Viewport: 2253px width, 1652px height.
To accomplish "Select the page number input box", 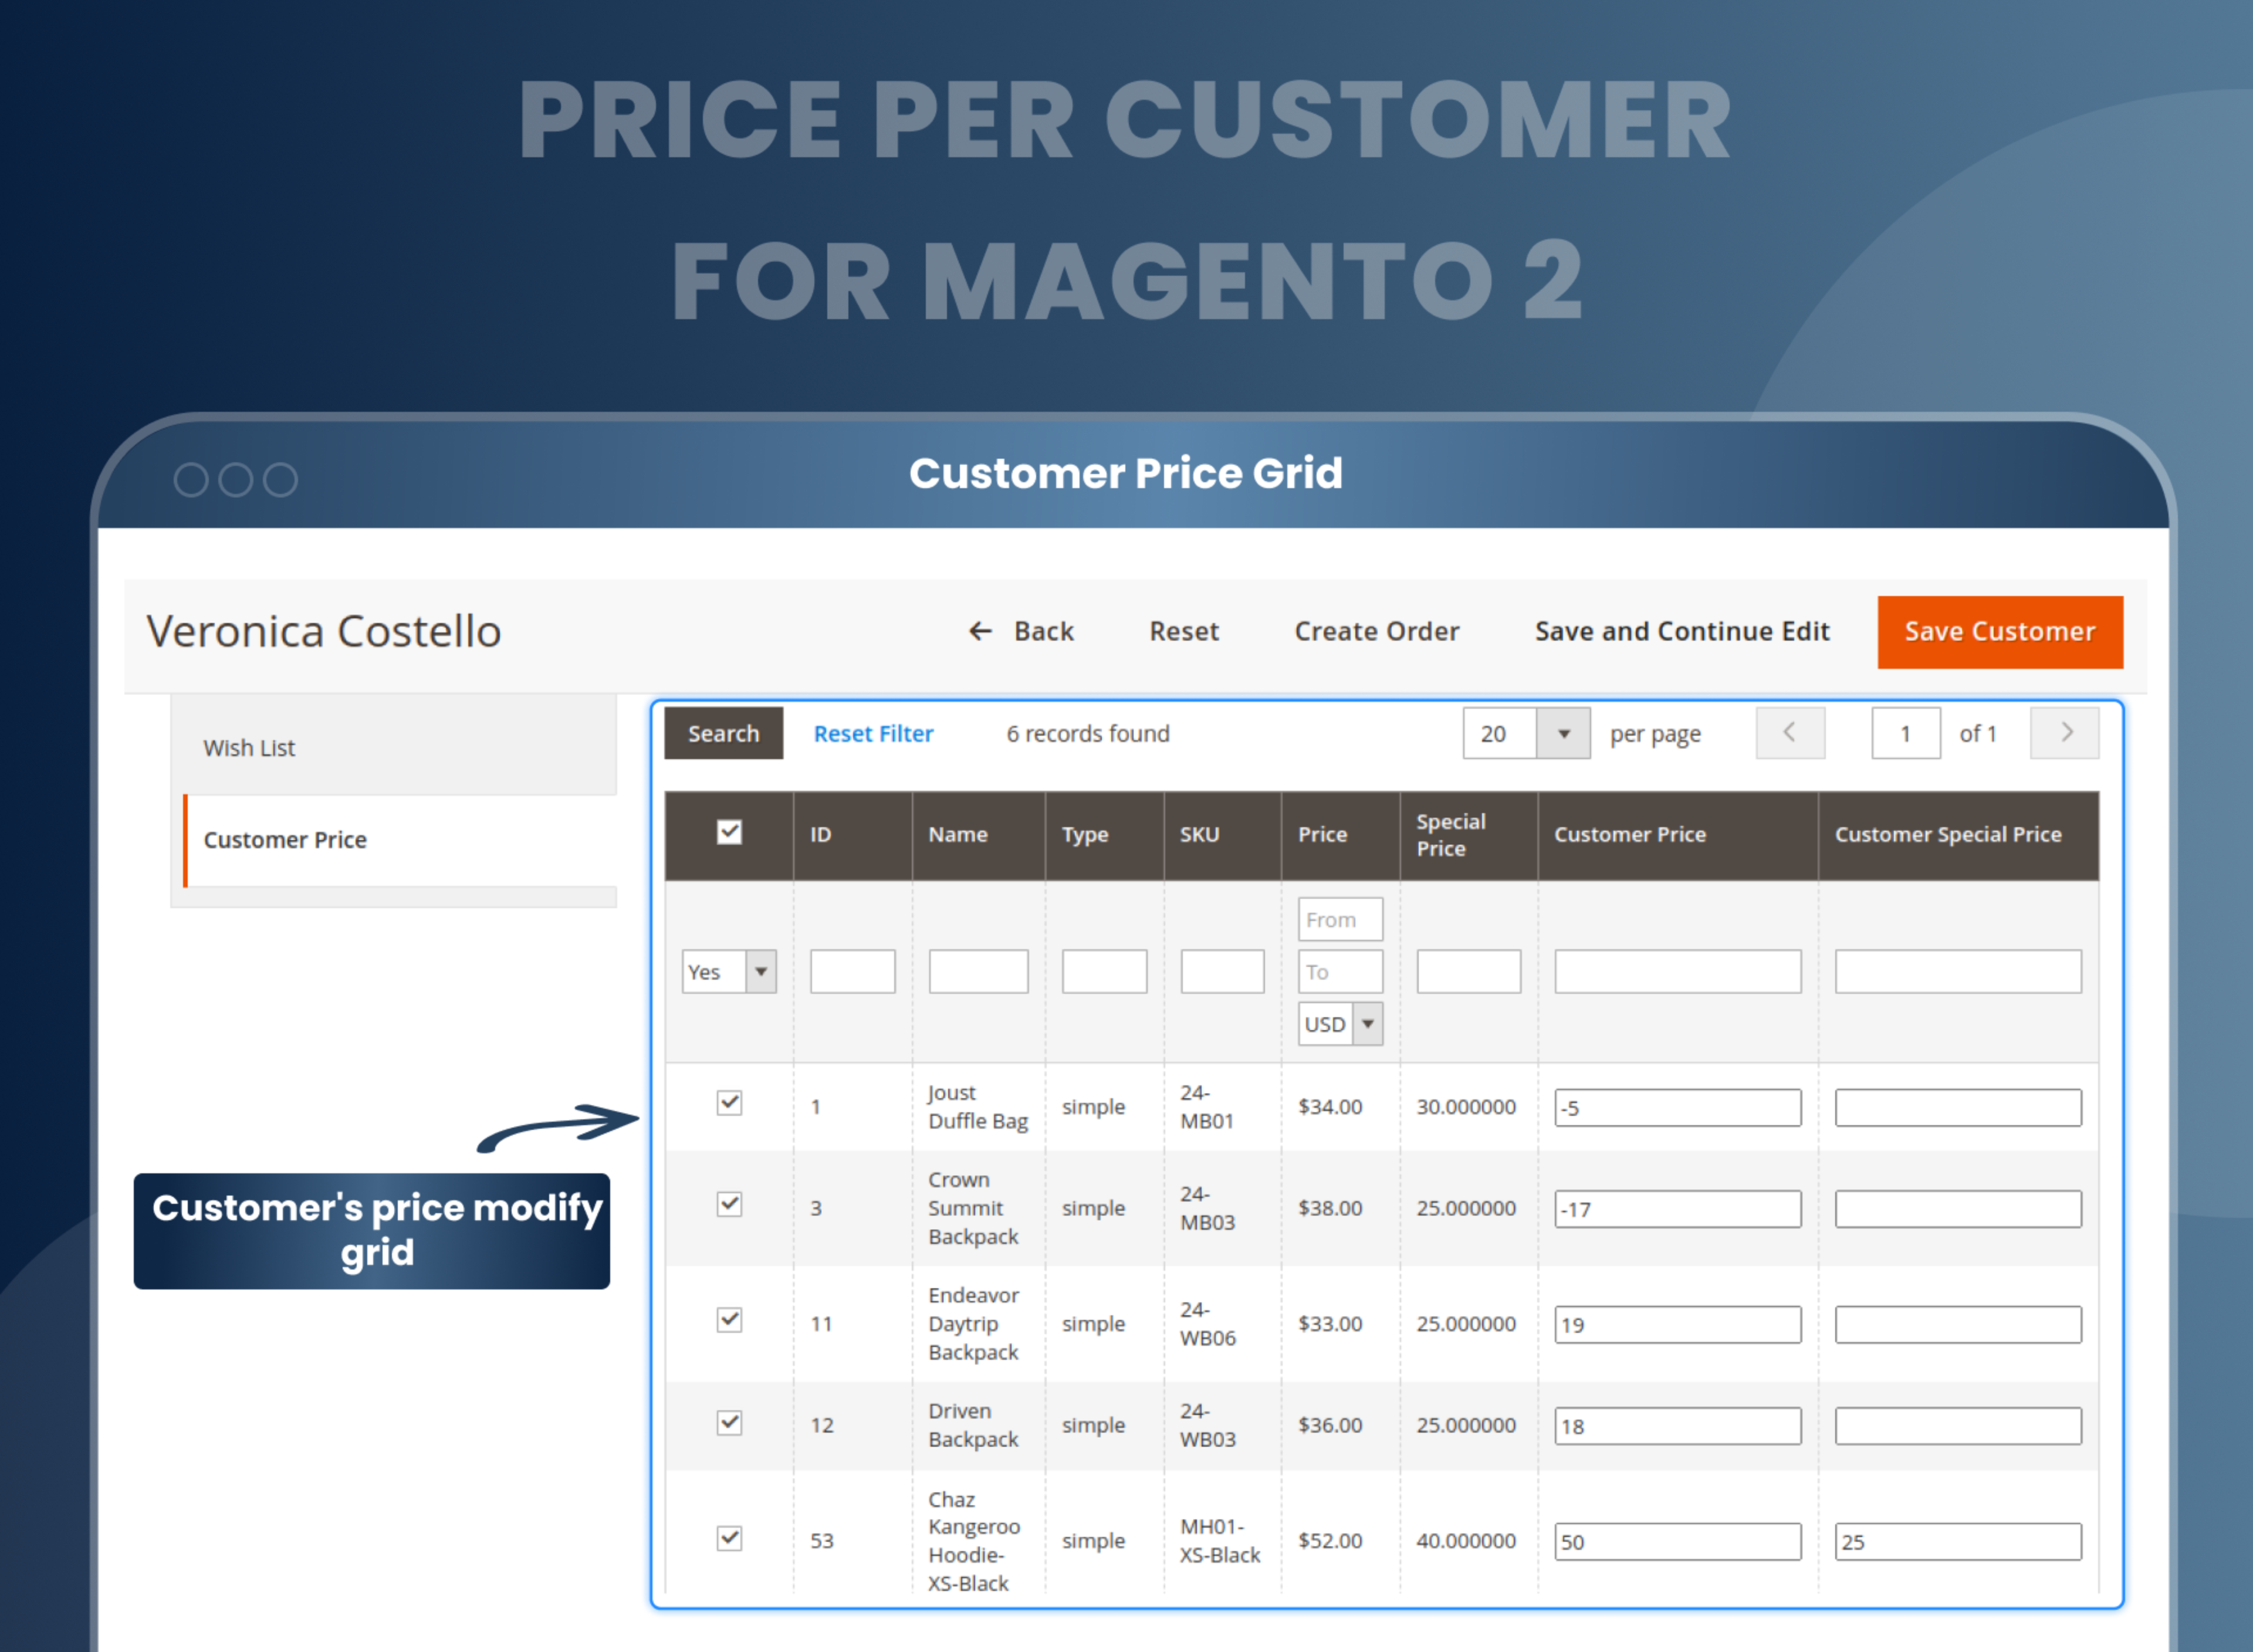I will tap(1905, 733).
